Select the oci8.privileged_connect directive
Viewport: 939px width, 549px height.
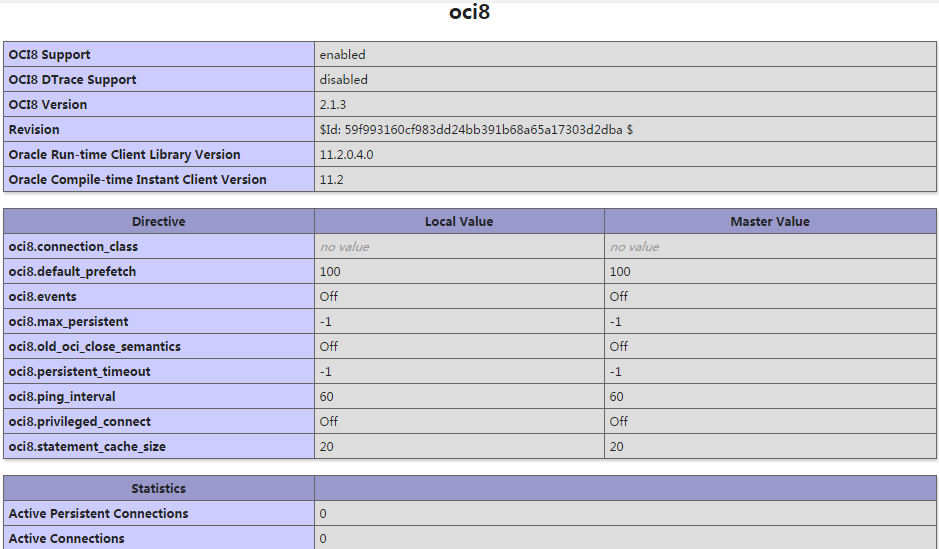click(80, 422)
